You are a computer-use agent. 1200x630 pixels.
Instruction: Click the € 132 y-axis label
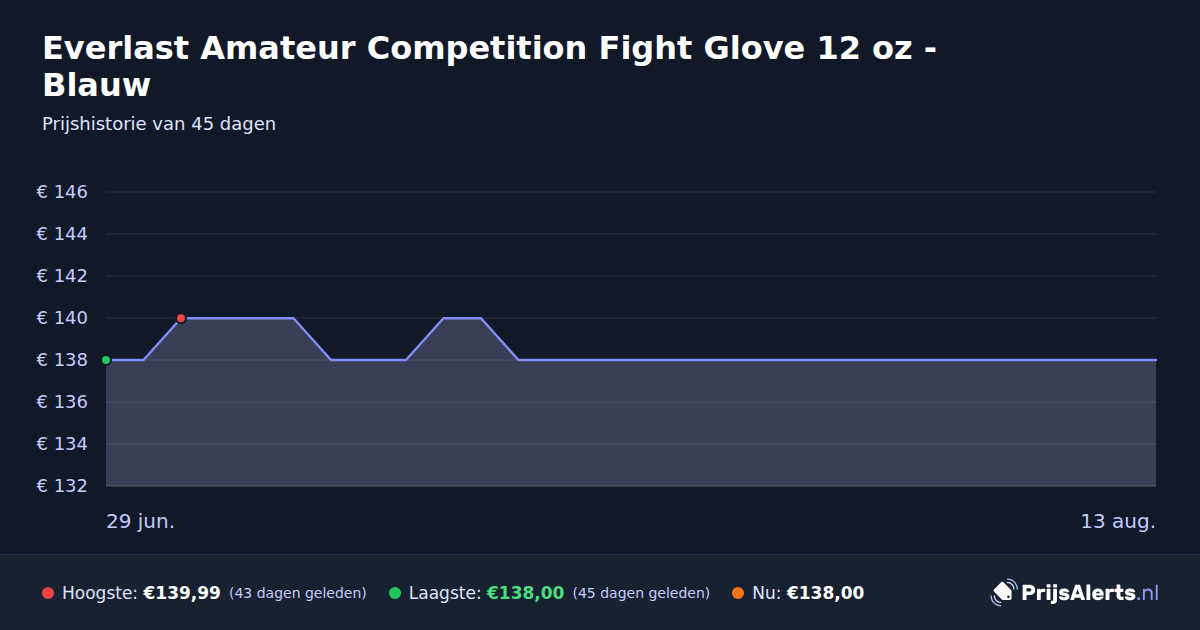(62, 486)
